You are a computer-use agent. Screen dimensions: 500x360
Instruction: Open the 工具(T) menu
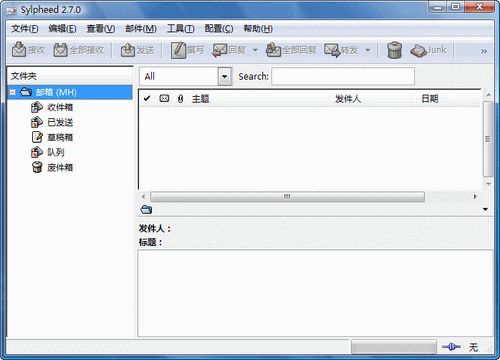(x=181, y=29)
